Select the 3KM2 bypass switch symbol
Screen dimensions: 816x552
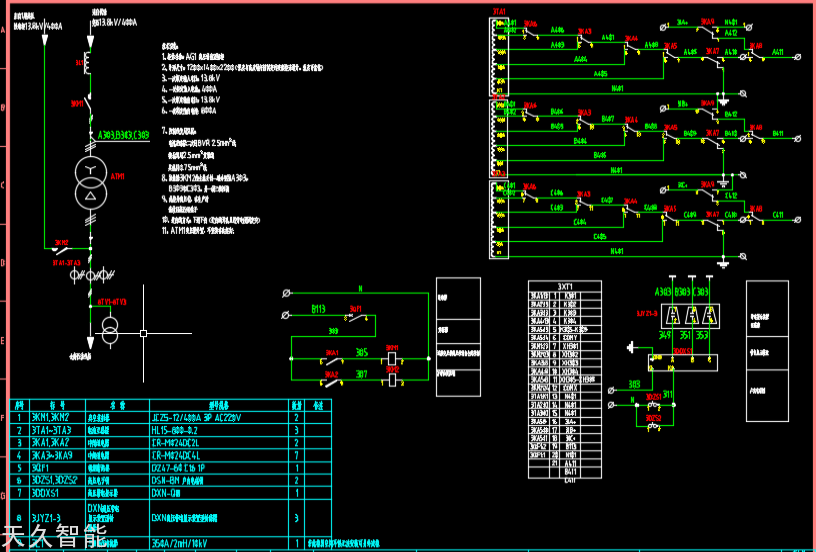[x=62, y=249]
